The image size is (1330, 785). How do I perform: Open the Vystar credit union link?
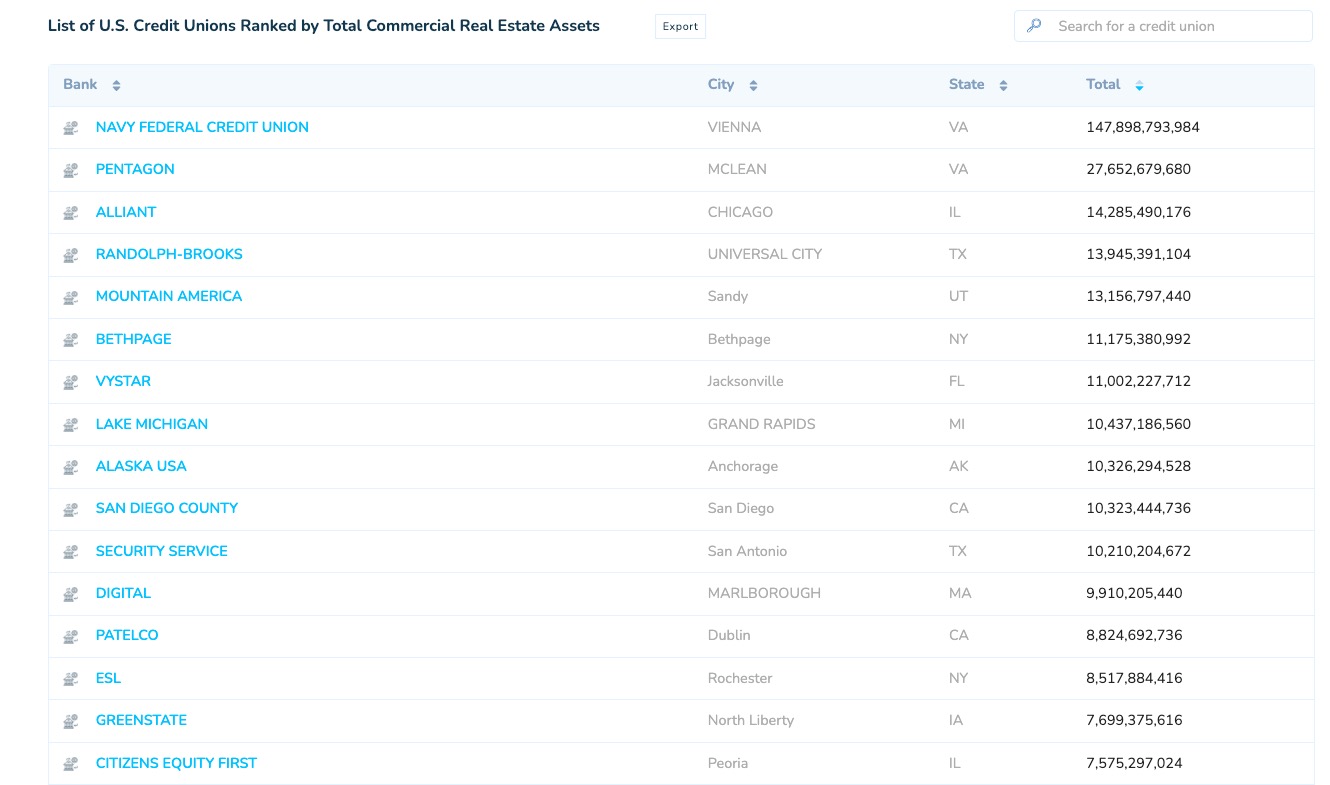(123, 381)
